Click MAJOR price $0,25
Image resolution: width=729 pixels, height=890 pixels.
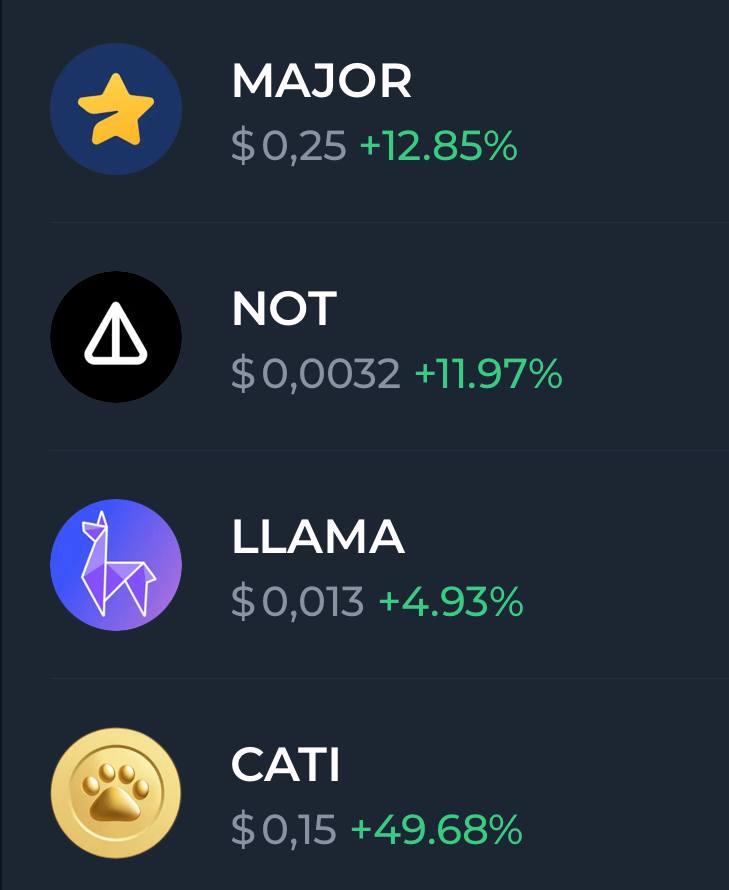coord(289,146)
